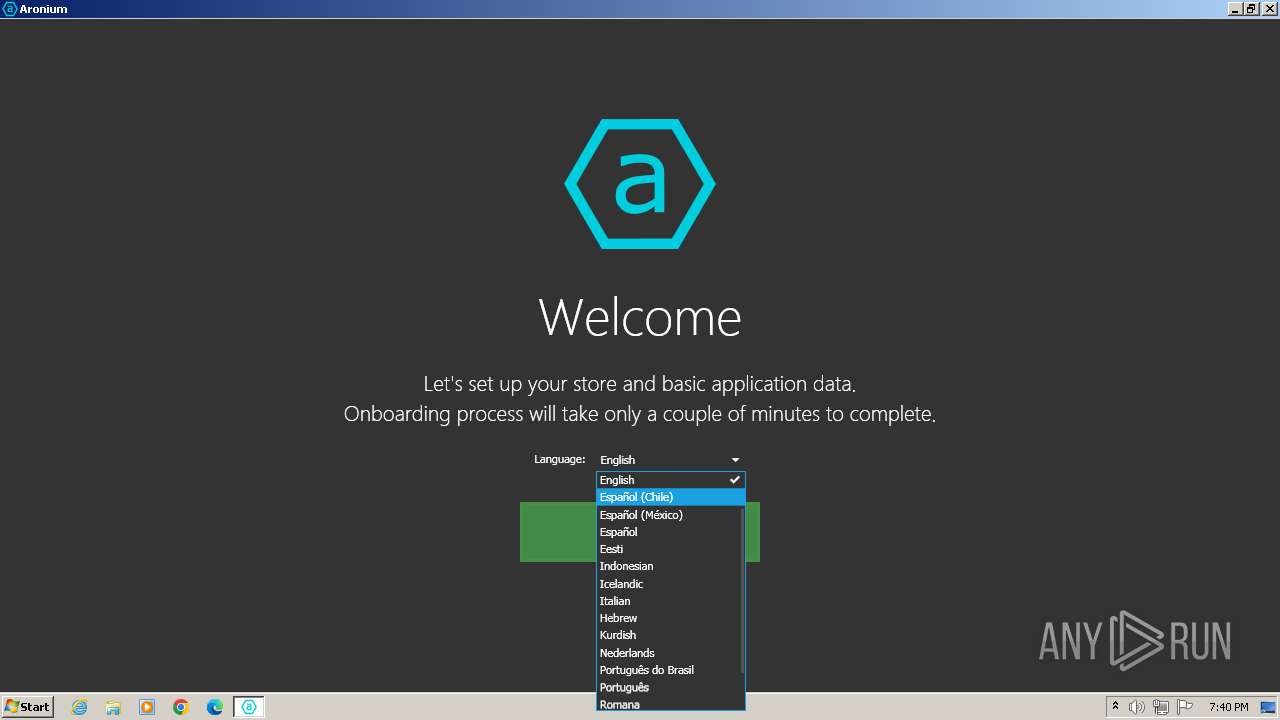Launch Microsoft Edge from the taskbar
The width and height of the screenshot is (1280, 720).
pos(214,707)
